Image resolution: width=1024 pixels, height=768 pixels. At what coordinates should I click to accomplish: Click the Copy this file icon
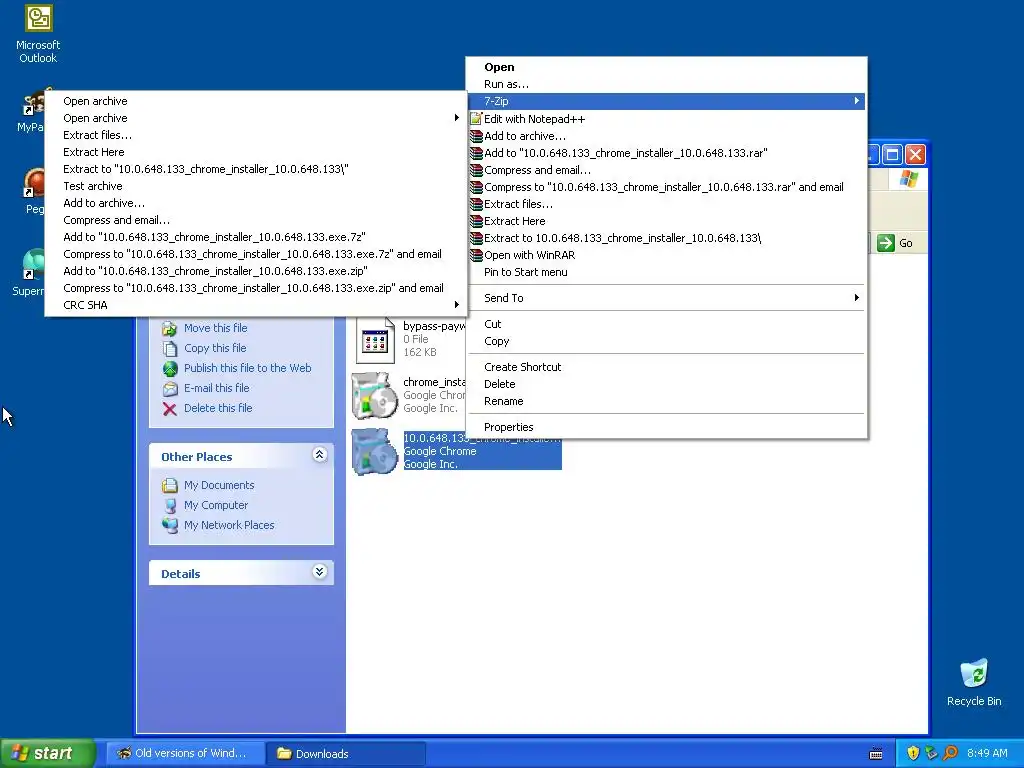[x=170, y=348]
